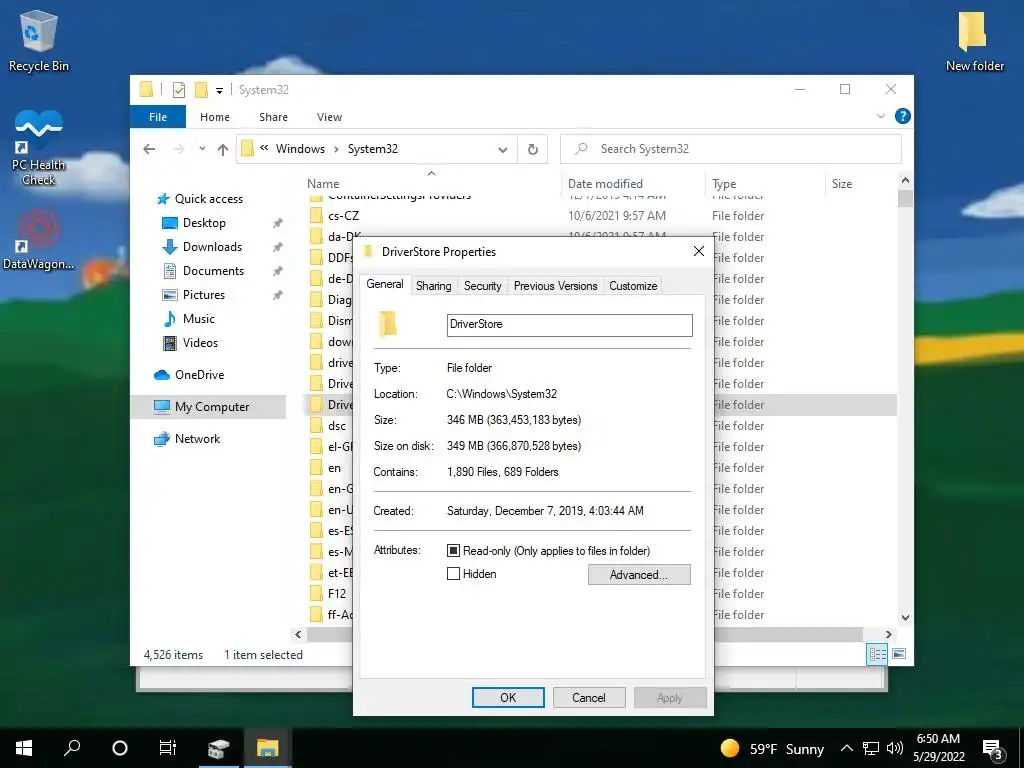Open the Previous Versions tab
The image size is (1024, 768).
[555, 286]
